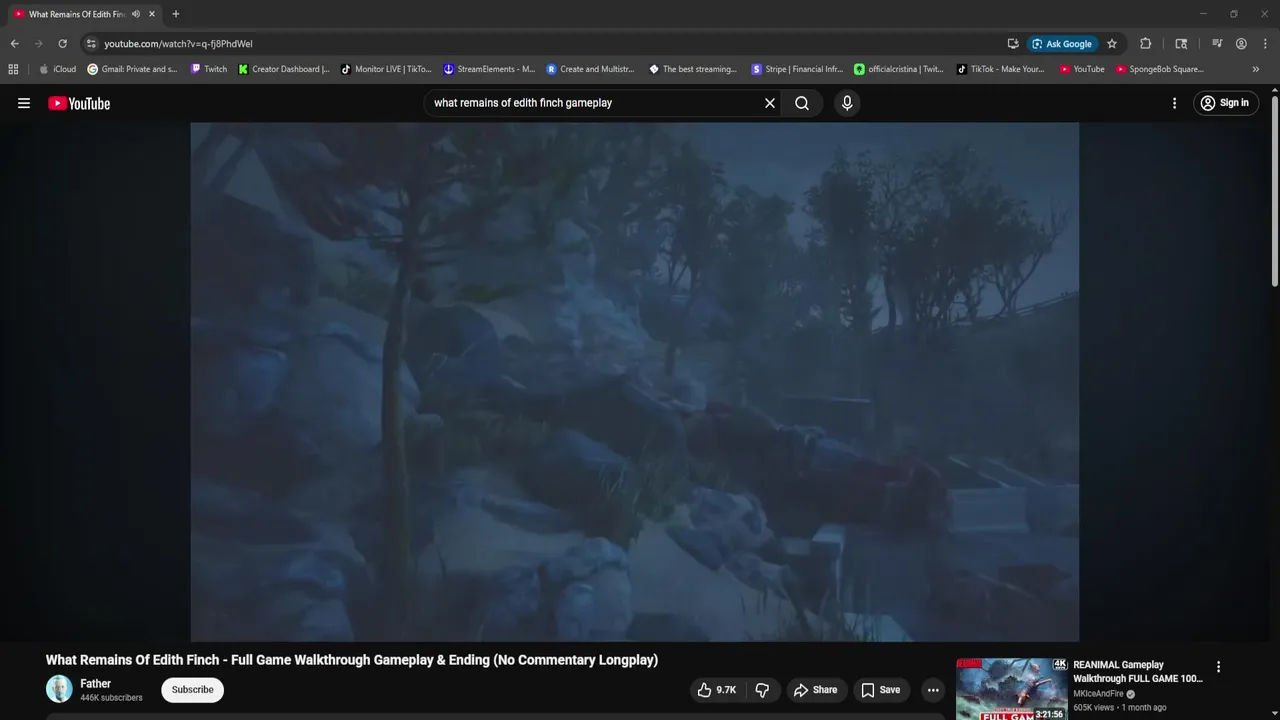Like the video with thumbs up
Image resolution: width=1280 pixels, height=720 pixels.
(717, 690)
